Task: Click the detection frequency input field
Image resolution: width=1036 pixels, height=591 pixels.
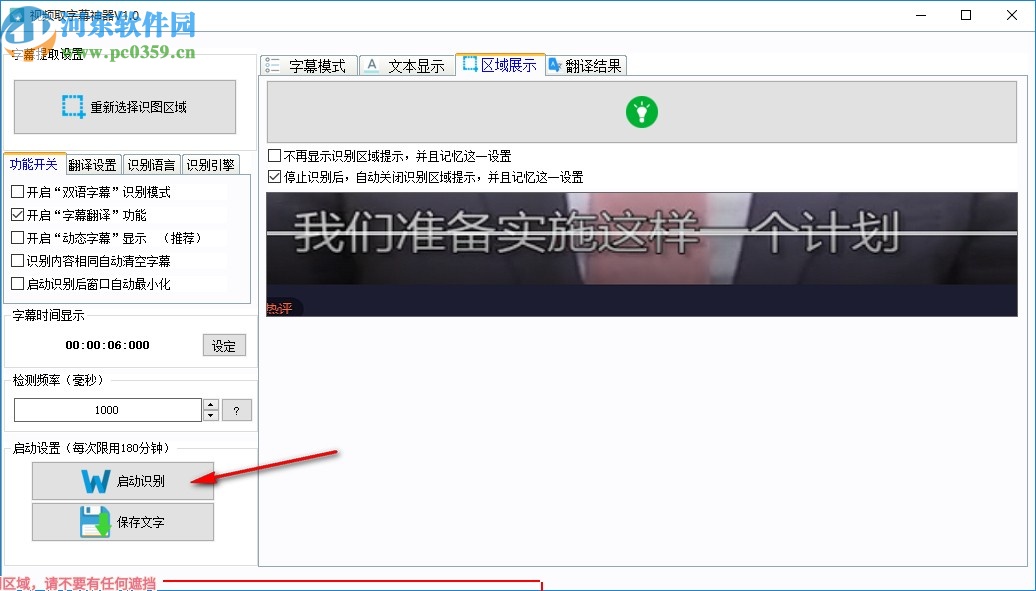Action: click(x=107, y=409)
